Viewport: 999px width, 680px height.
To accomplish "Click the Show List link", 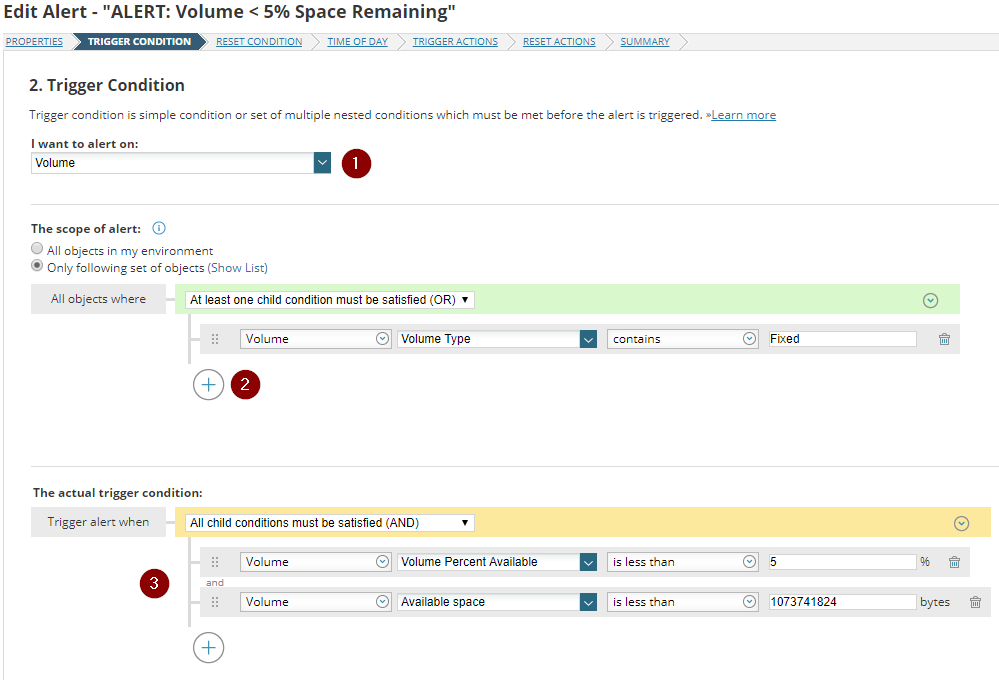I will coord(237,268).
